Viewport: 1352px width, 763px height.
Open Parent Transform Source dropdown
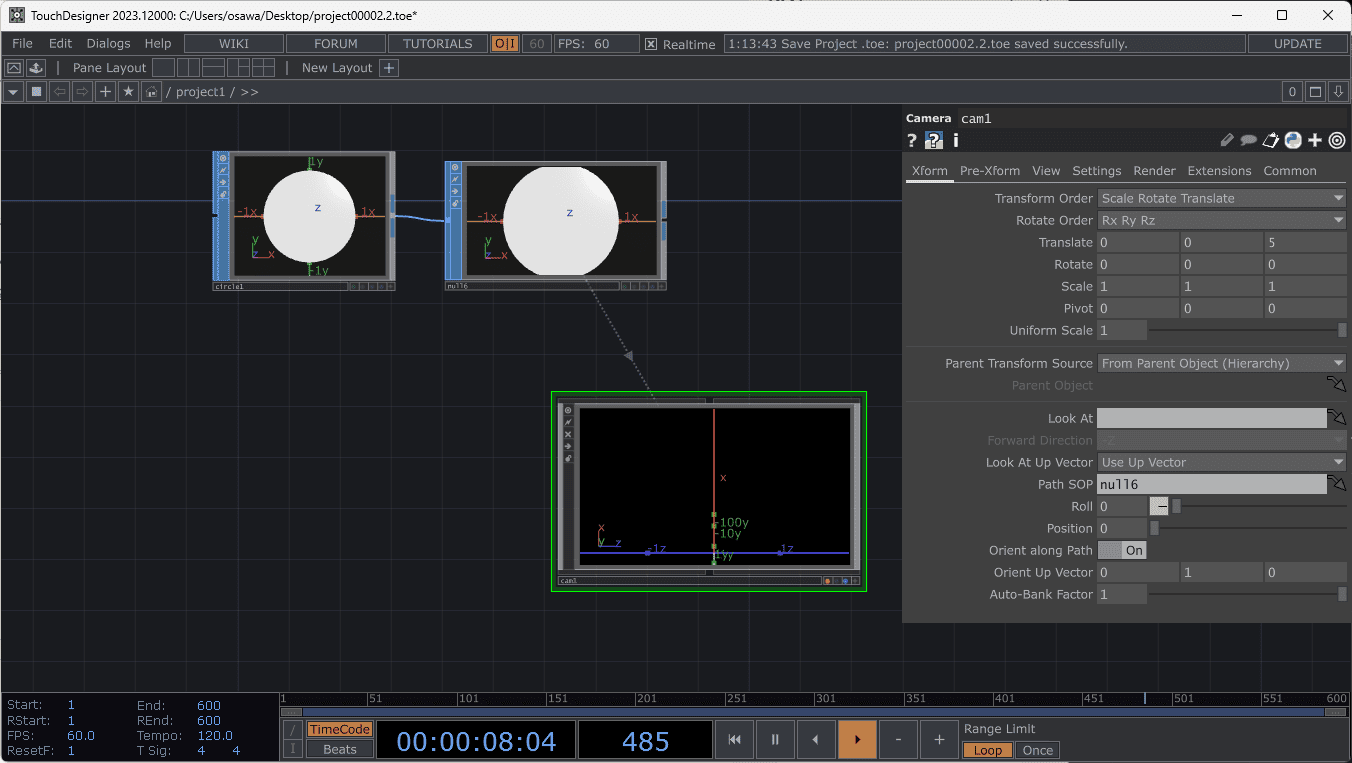click(1222, 363)
